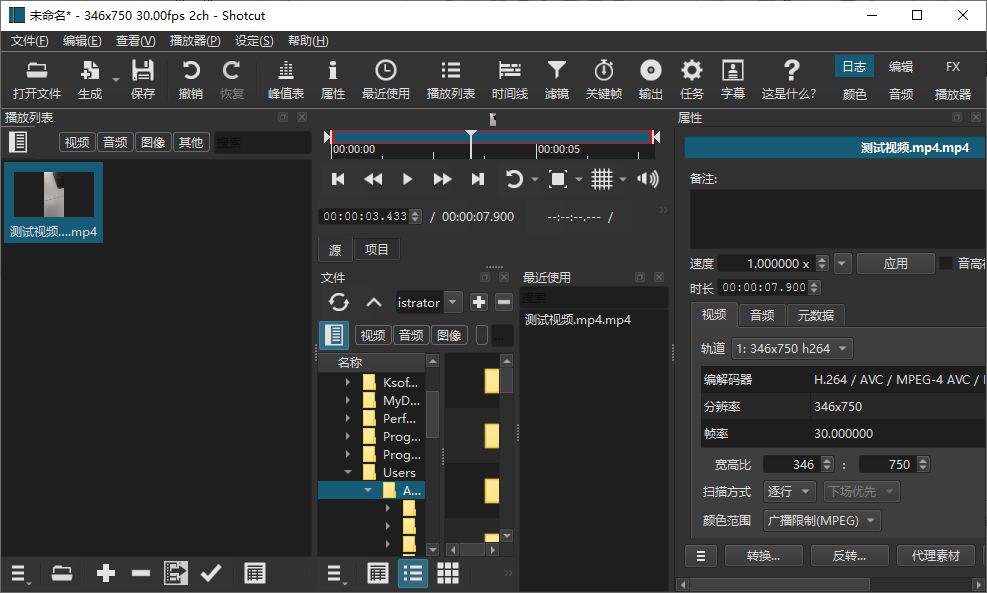The height and width of the screenshot is (593, 987).
Task: Click the minus icon in Files panel
Action: point(504,303)
